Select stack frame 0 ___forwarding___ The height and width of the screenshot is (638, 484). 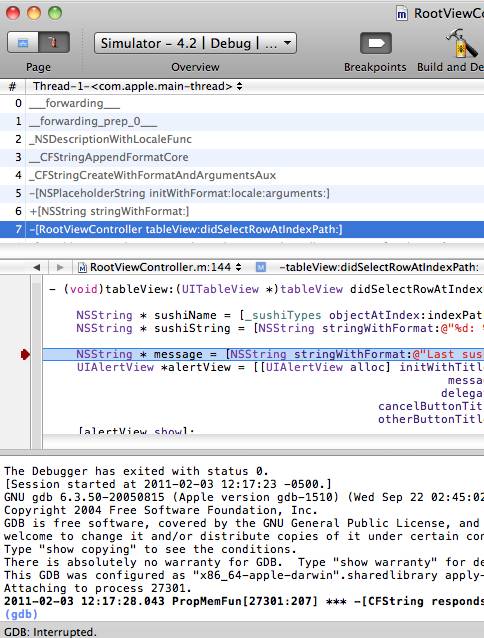coord(242,103)
